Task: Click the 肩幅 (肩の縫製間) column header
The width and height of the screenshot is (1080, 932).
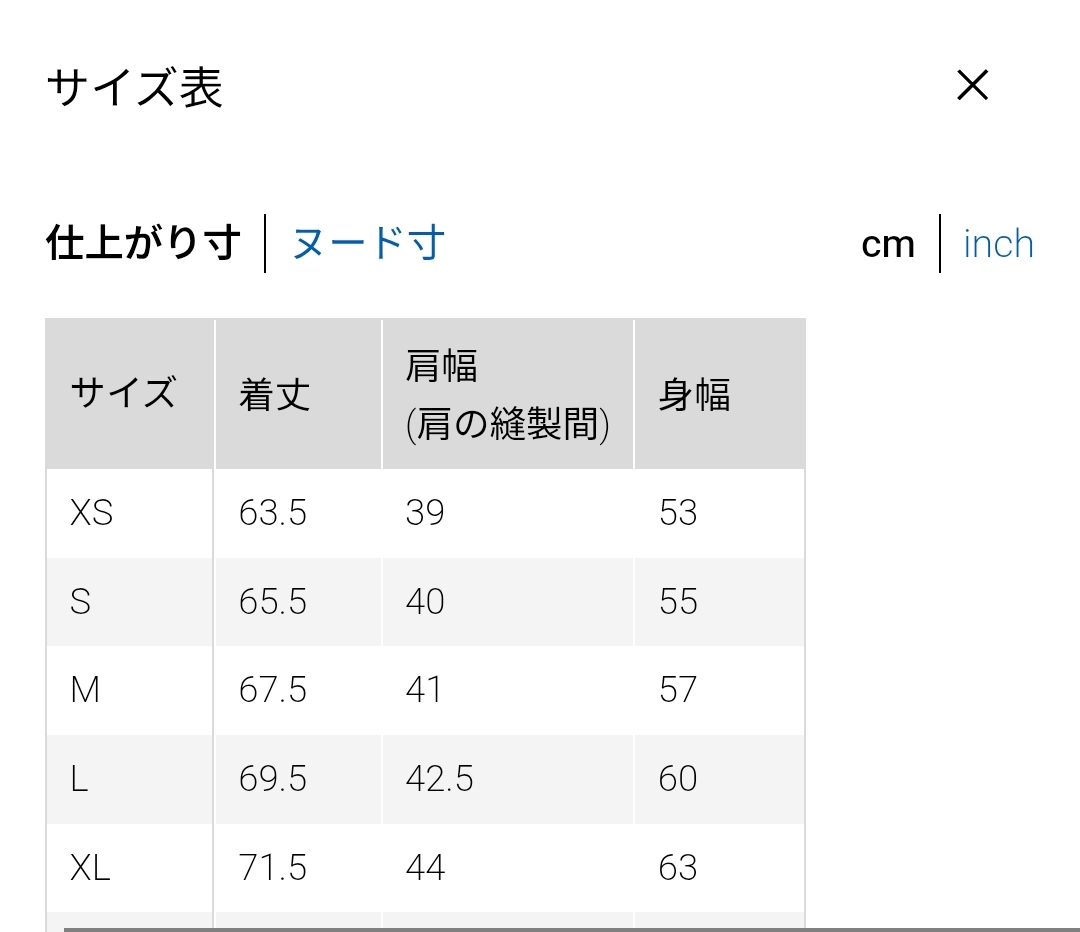Action: [x=507, y=395]
